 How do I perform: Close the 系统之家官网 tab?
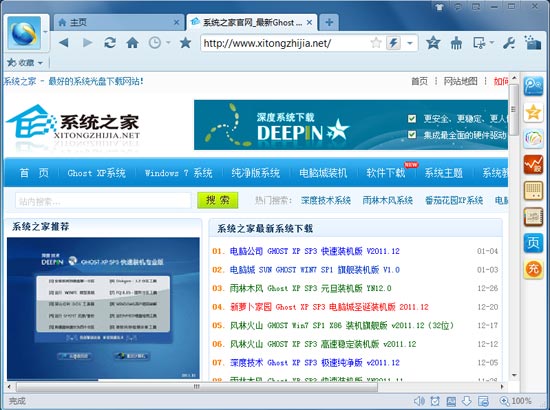[309, 22]
